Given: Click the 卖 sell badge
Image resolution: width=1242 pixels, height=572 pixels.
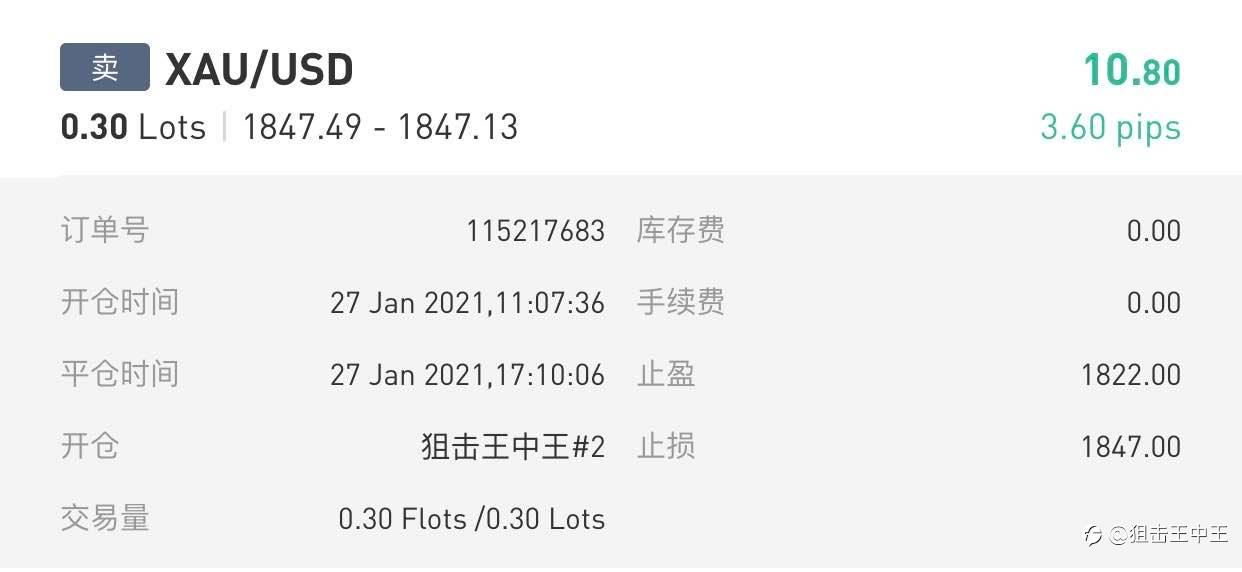Looking at the screenshot, I should [x=105, y=67].
